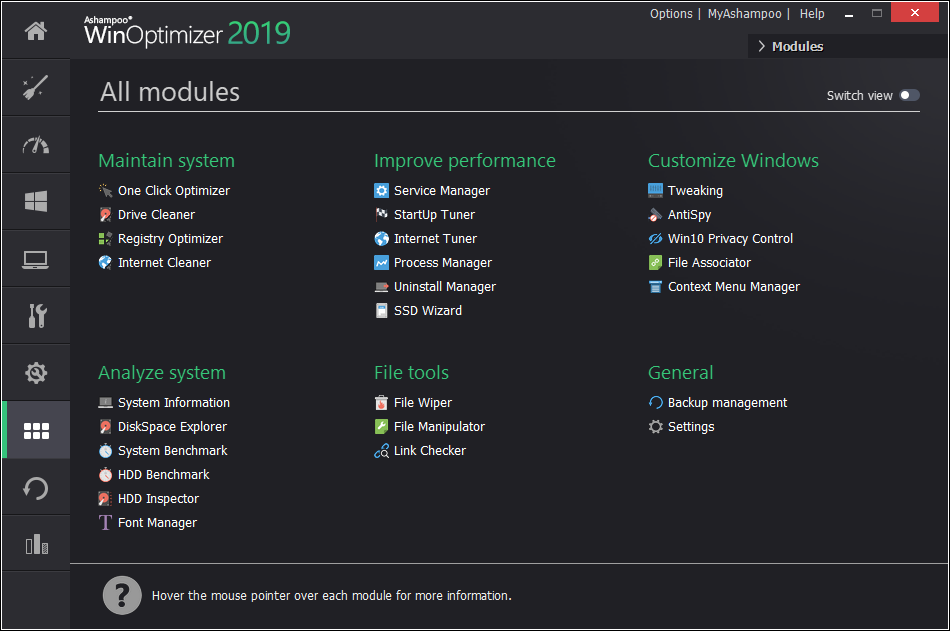950x631 pixels.
Task: Click the Analyze system heading
Action: 162,373
